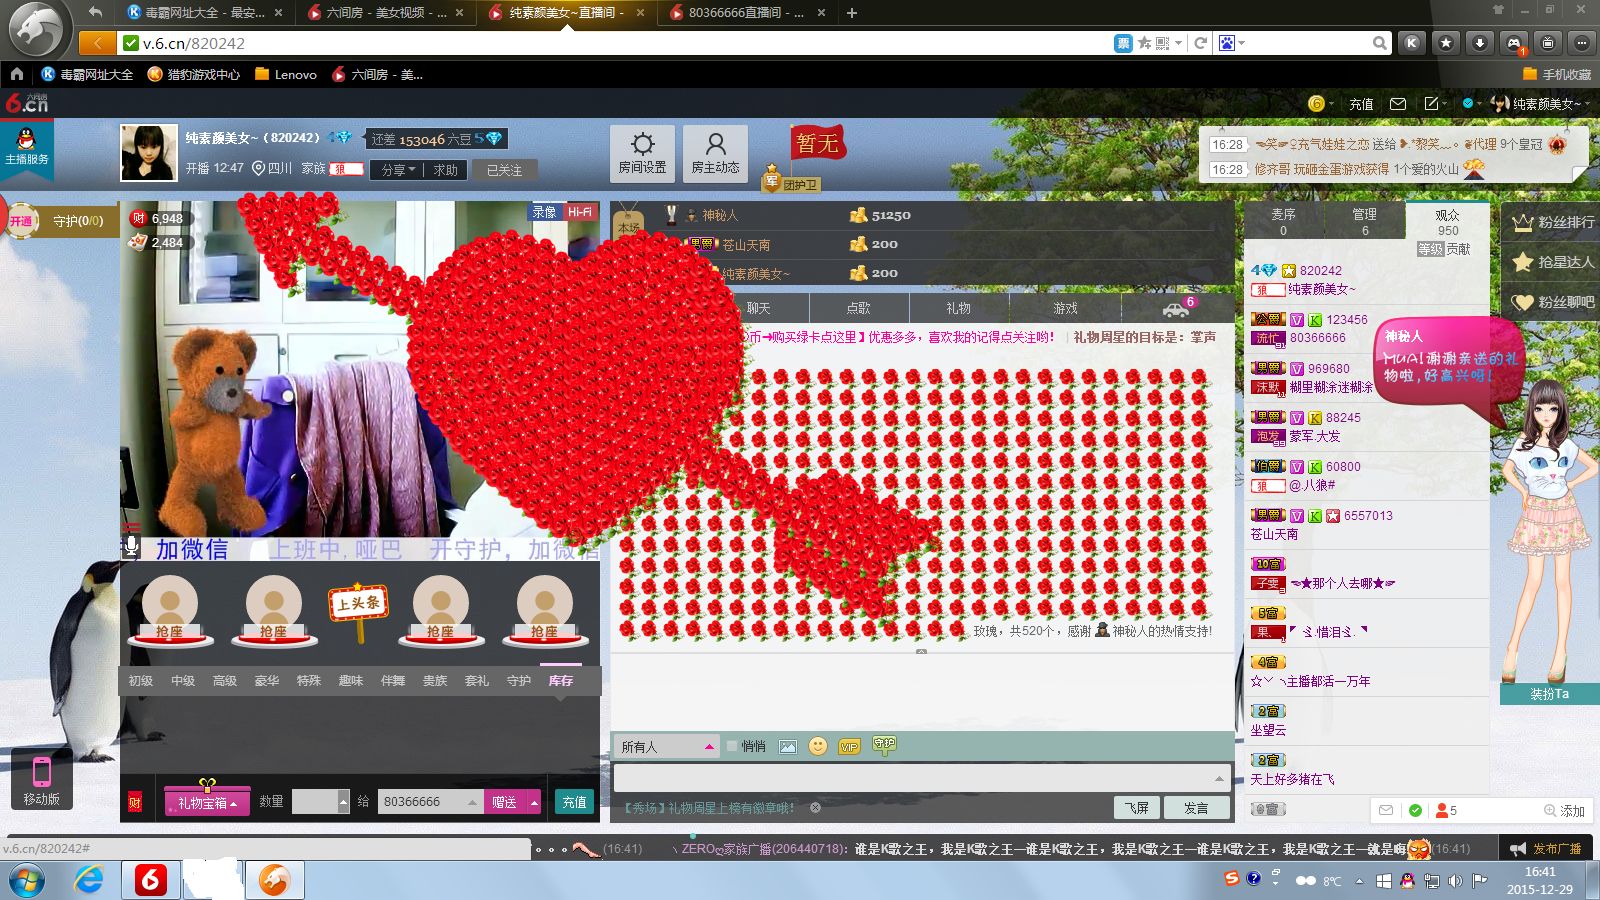The height and width of the screenshot is (900, 1600).
Task: Select the 豪华 gift category tab
Action: tap(267, 680)
